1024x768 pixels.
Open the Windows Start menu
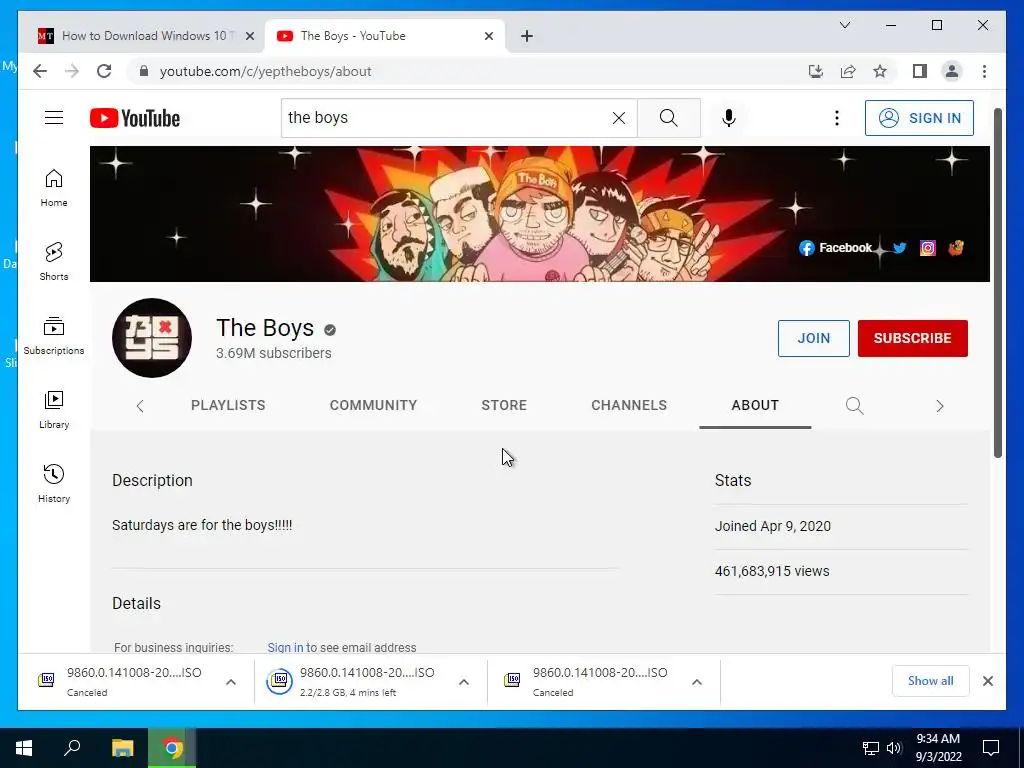[24, 748]
